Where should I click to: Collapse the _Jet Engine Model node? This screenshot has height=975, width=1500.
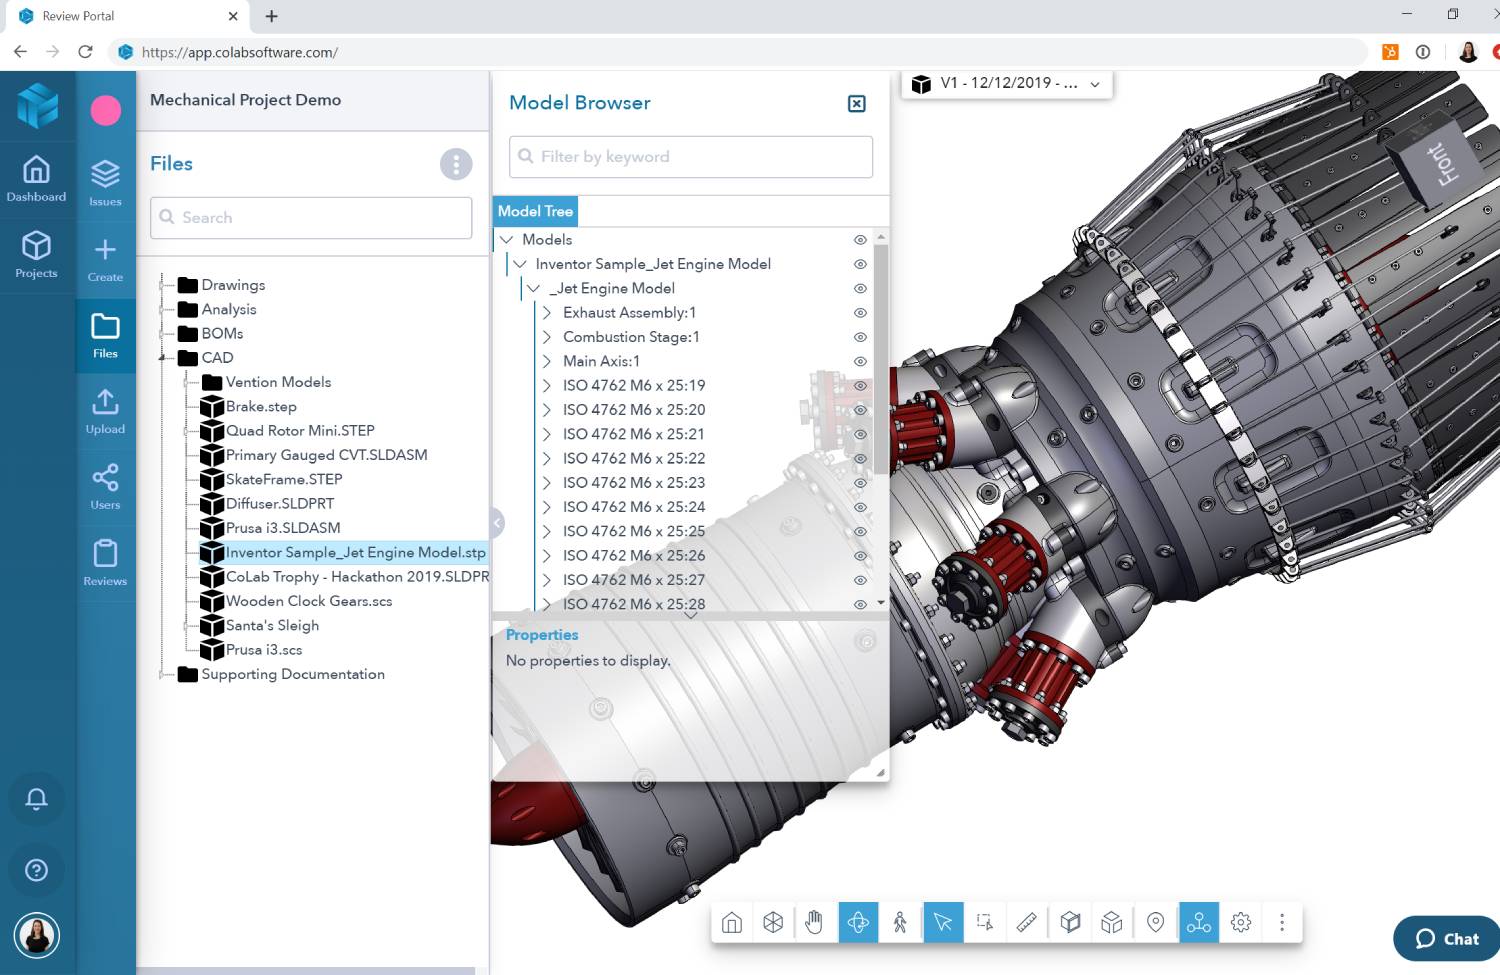click(534, 288)
